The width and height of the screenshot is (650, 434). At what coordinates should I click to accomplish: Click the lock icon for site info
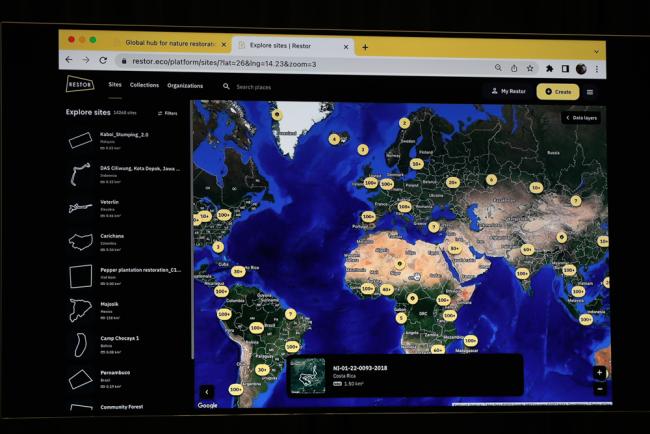124,61
